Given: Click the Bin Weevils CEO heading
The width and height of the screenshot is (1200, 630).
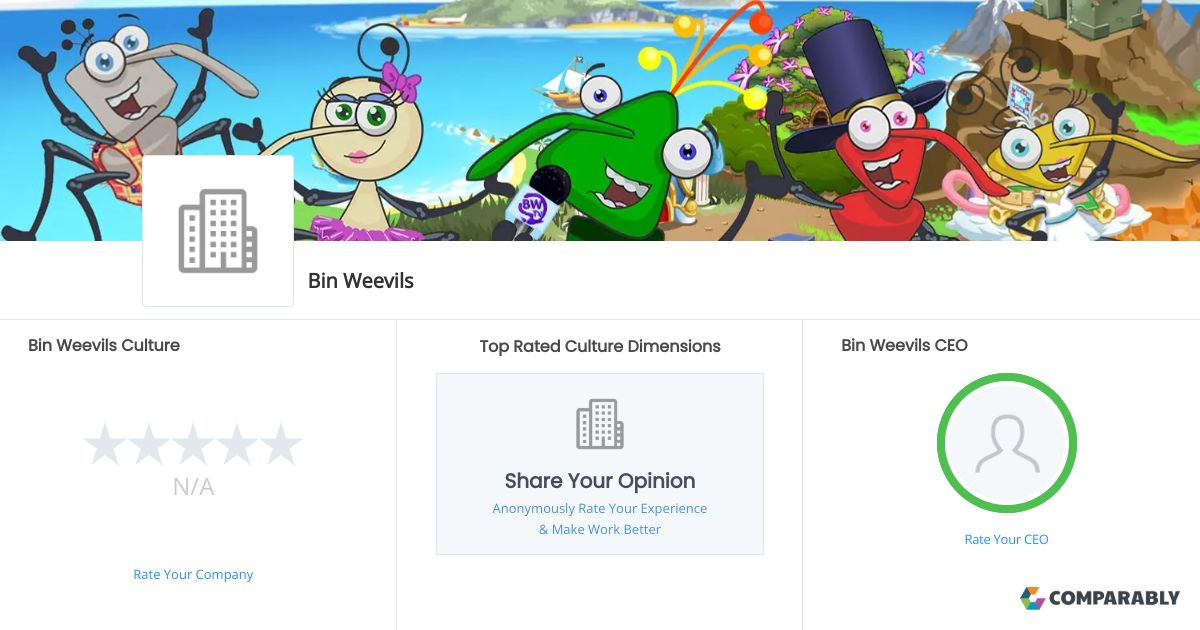Looking at the screenshot, I should pos(905,345).
